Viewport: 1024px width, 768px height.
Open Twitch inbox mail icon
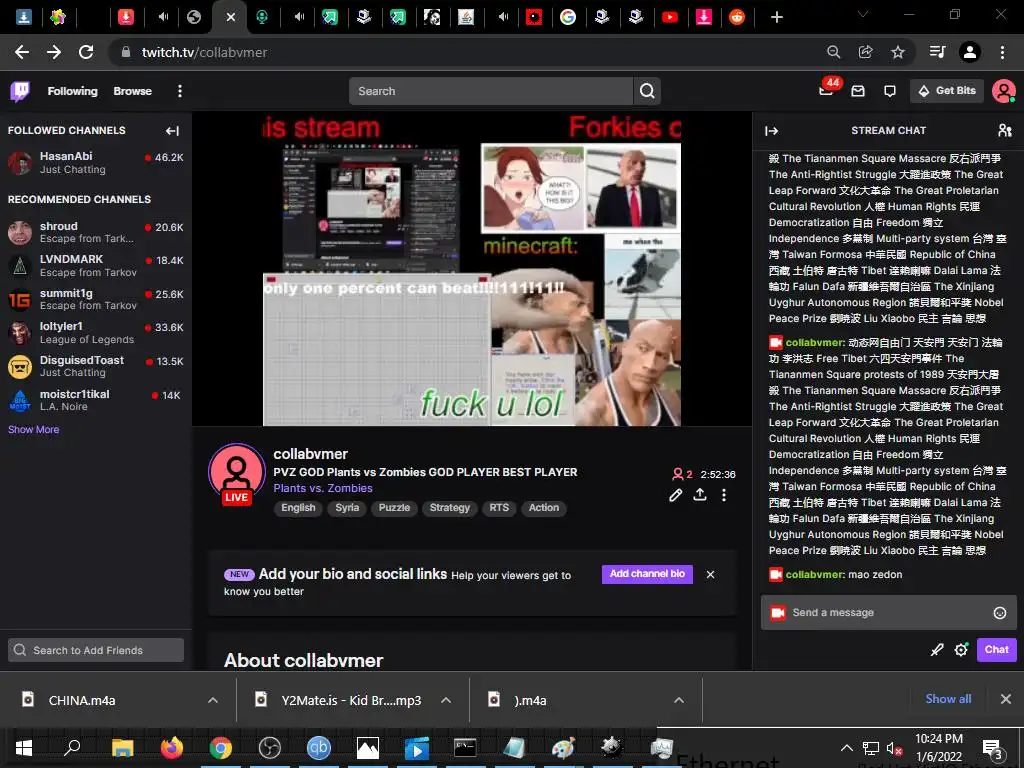click(x=858, y=91)
